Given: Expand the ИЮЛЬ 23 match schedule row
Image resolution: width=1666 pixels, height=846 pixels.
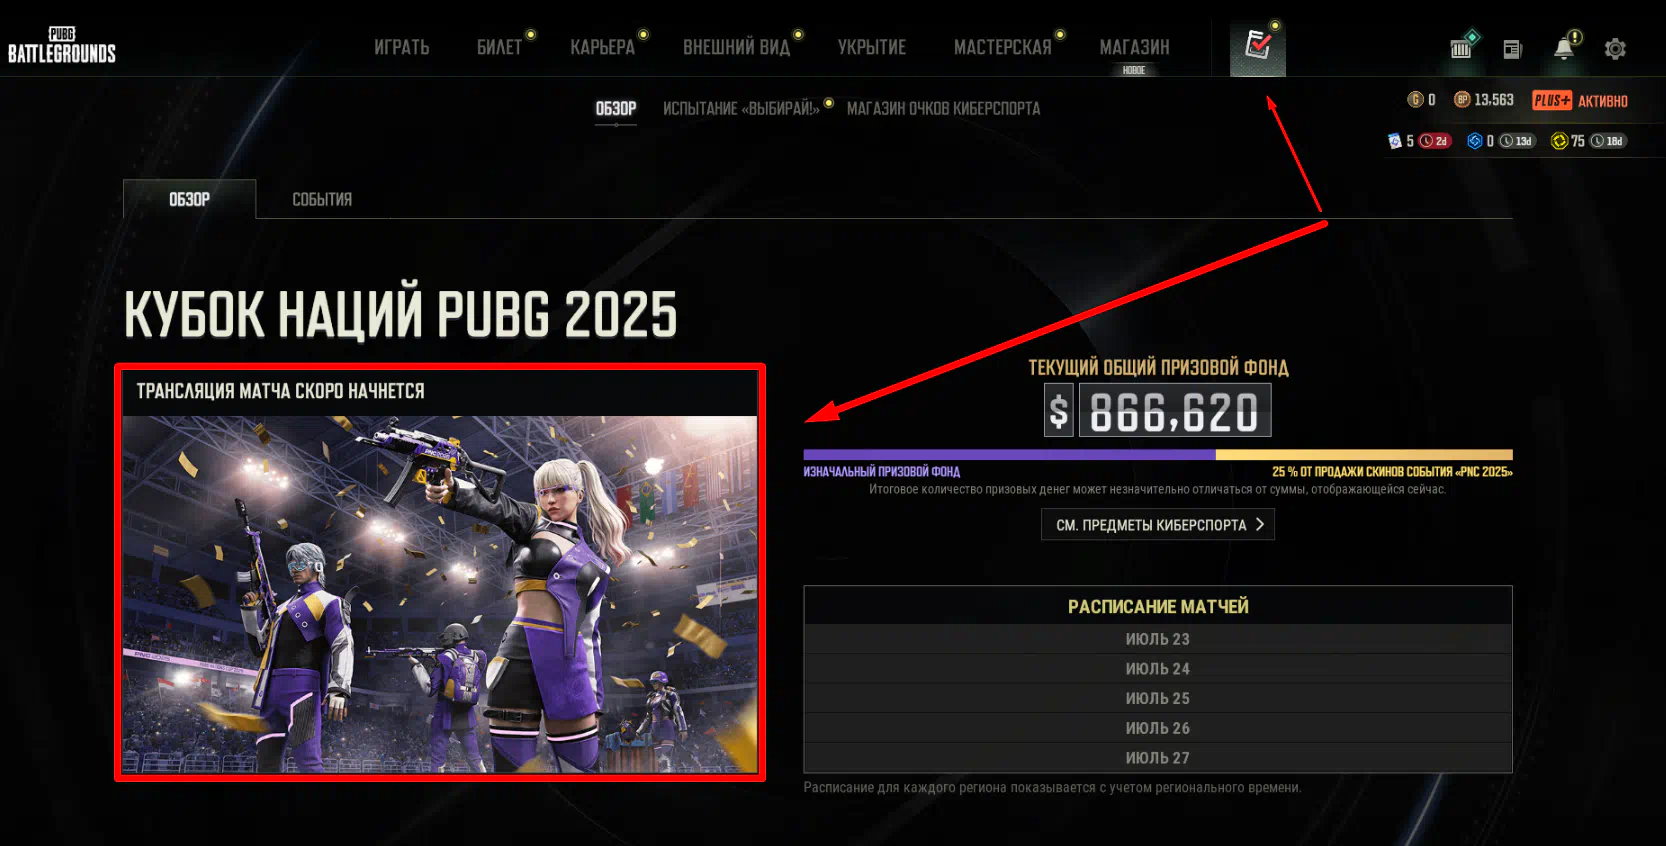Looking at the screenshot, I should click(1158, 639).
